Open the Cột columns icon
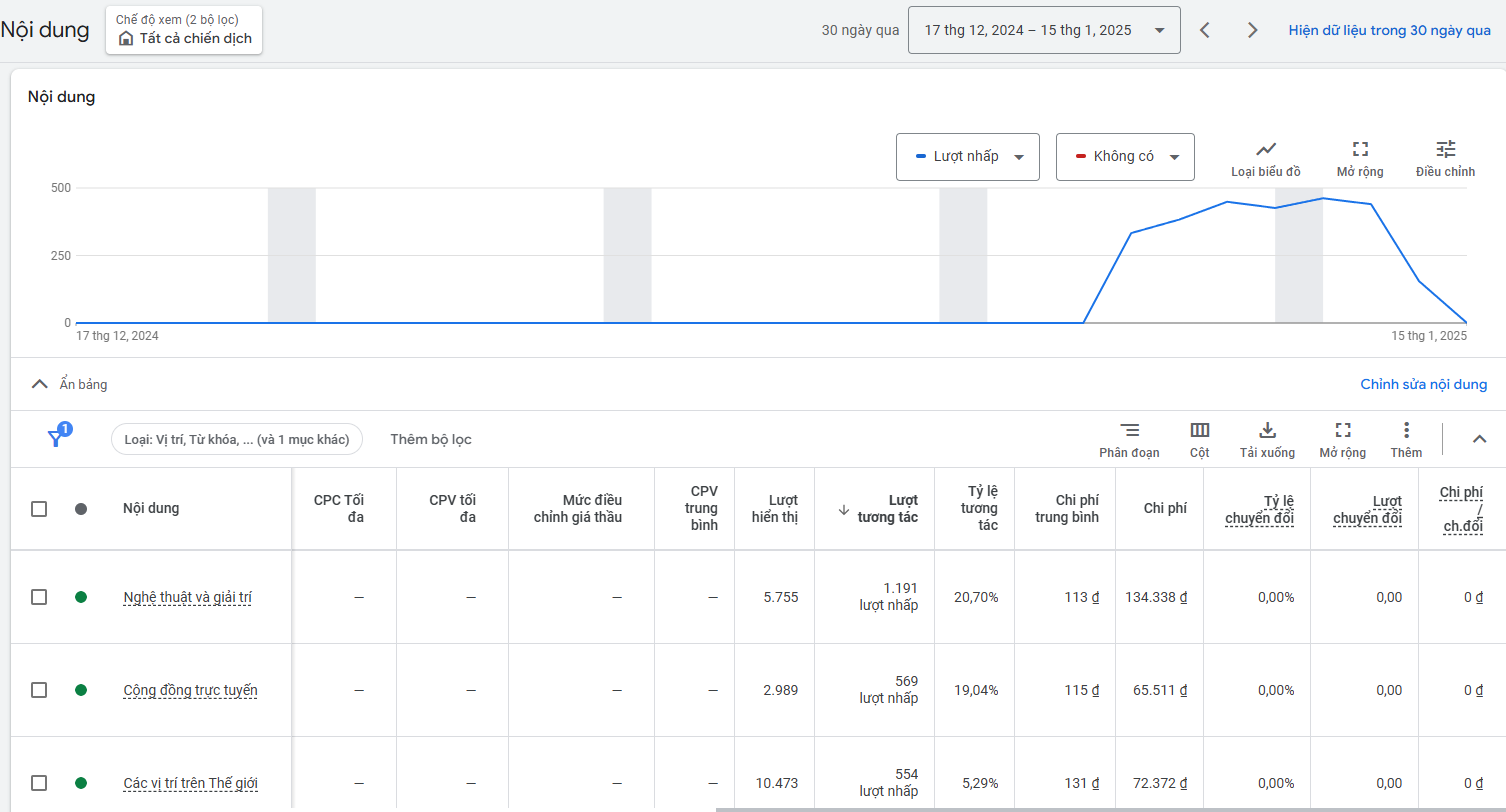This screenshot has height=812, width=1506. coord(1199,431)
